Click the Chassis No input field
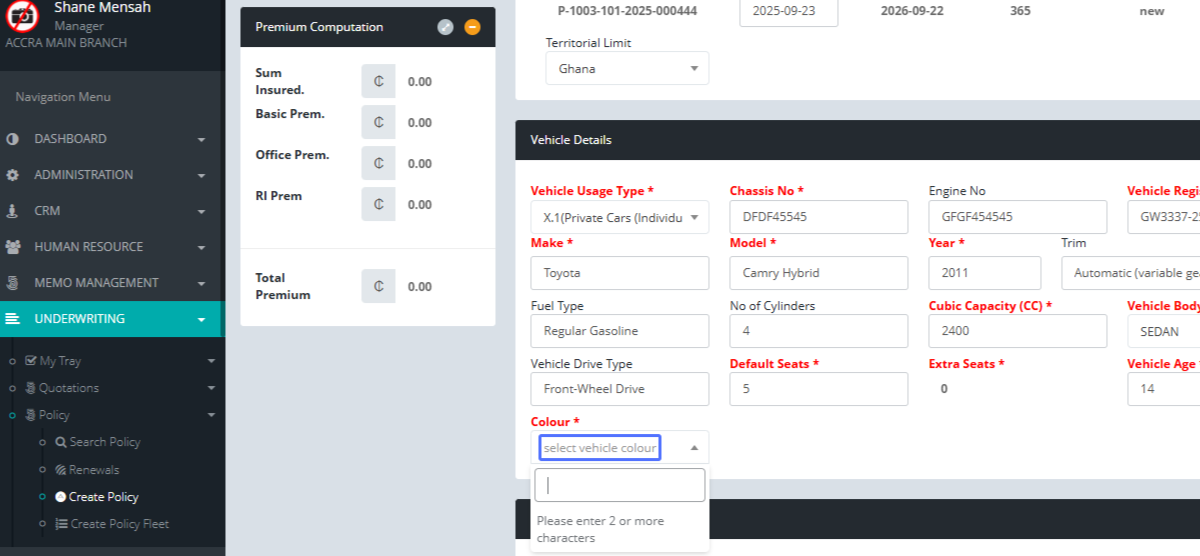Image resolution: width=1200 pixels, height=556 pixels. click(818, 217)
